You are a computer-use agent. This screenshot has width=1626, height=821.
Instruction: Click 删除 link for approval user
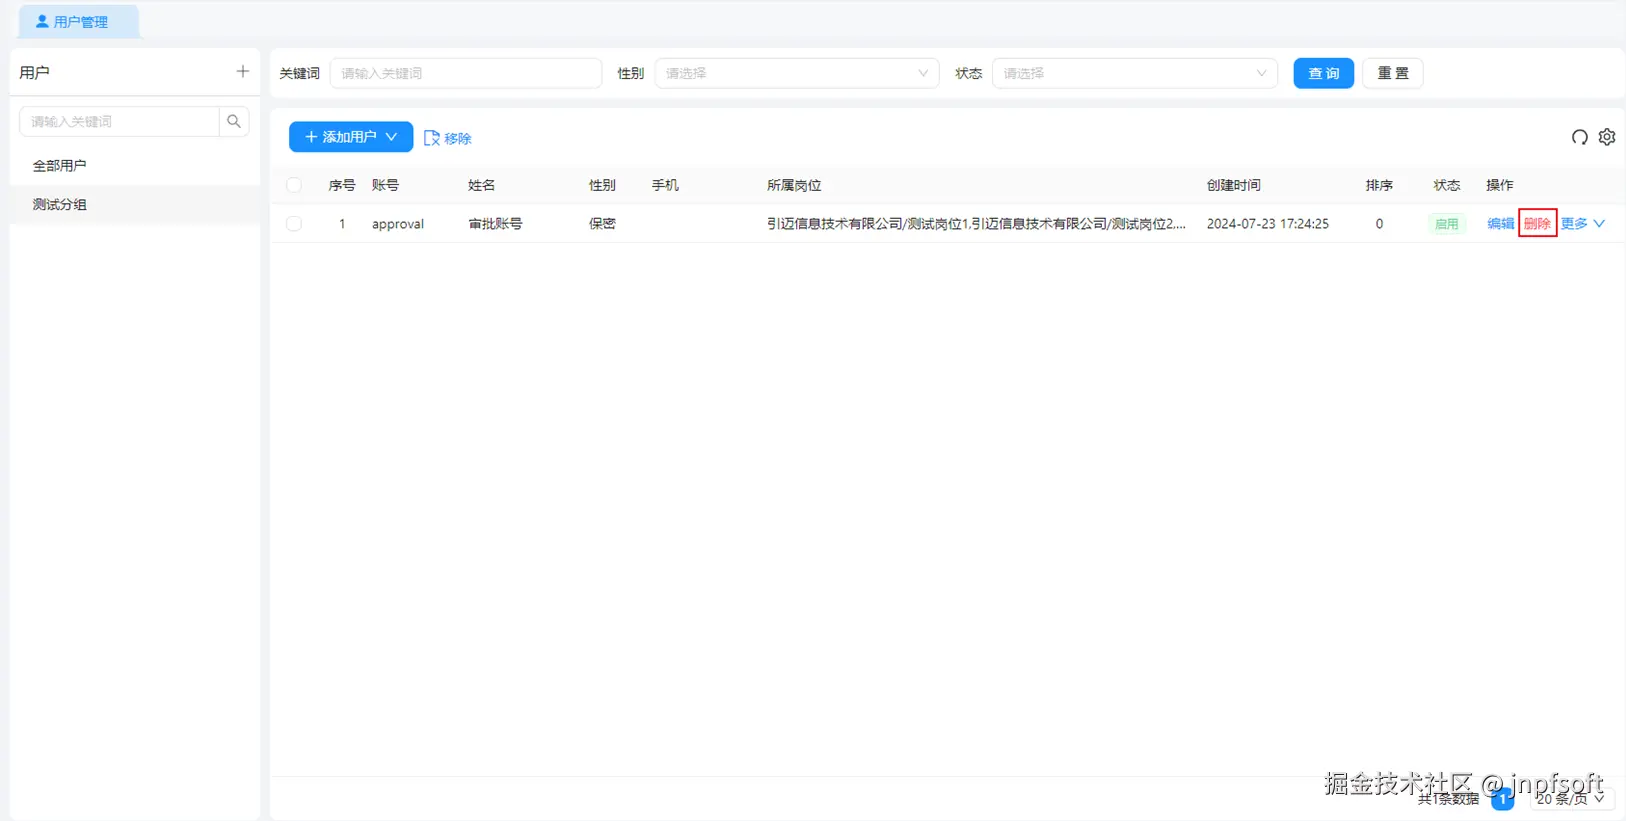click(x=1537, y=224)
